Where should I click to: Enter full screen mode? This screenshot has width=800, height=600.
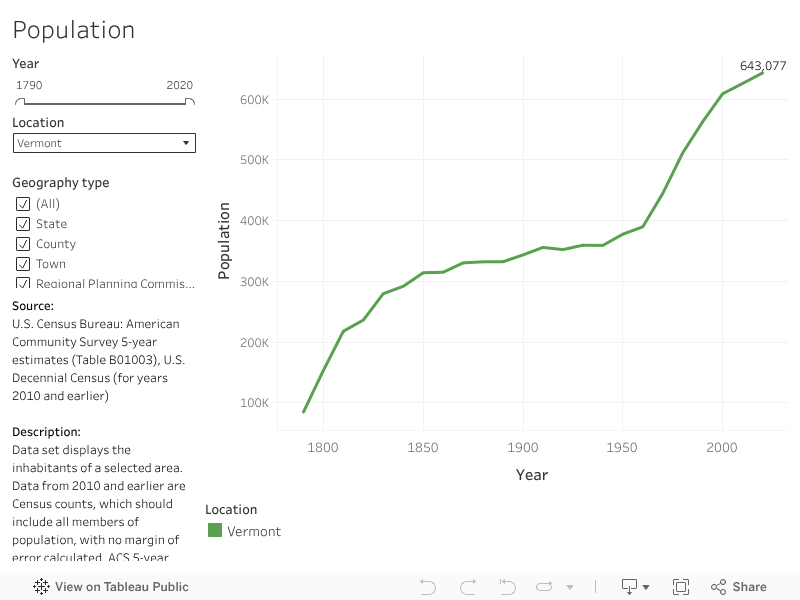click(681, 587)
